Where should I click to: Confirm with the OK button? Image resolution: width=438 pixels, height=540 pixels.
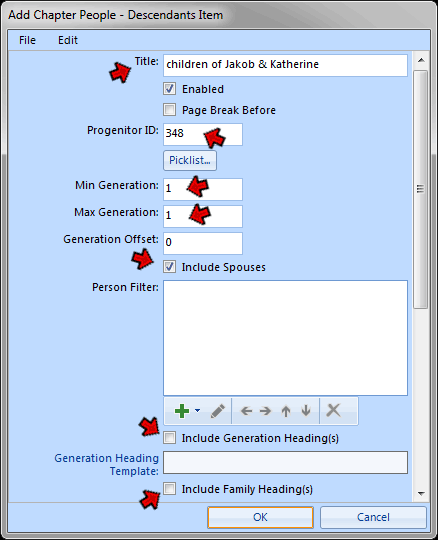[x=260, y=517]
